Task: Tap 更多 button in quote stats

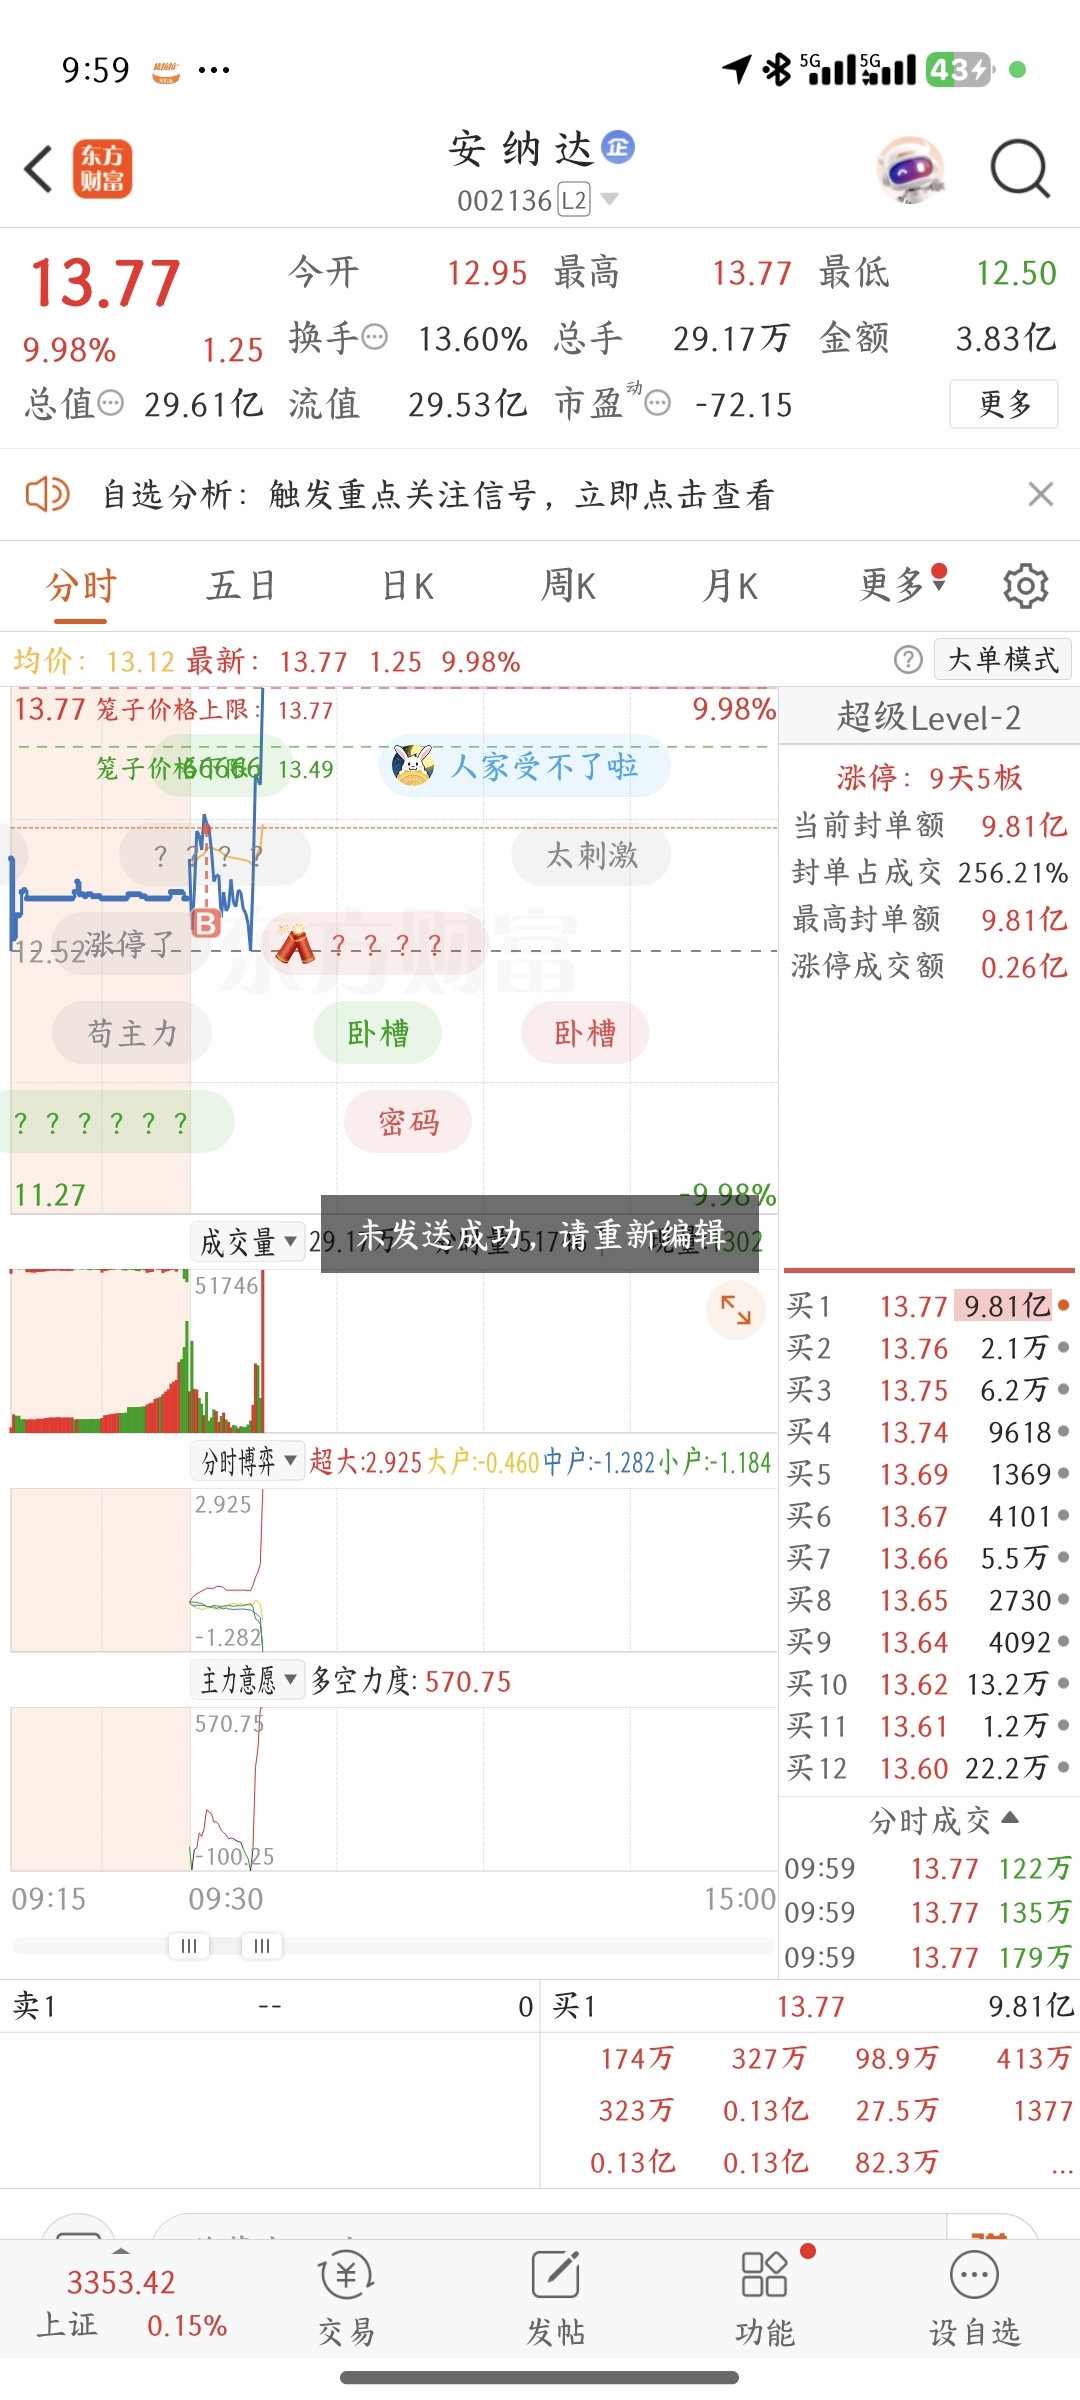Action: pyautogui.click(x=1004, y=404)
